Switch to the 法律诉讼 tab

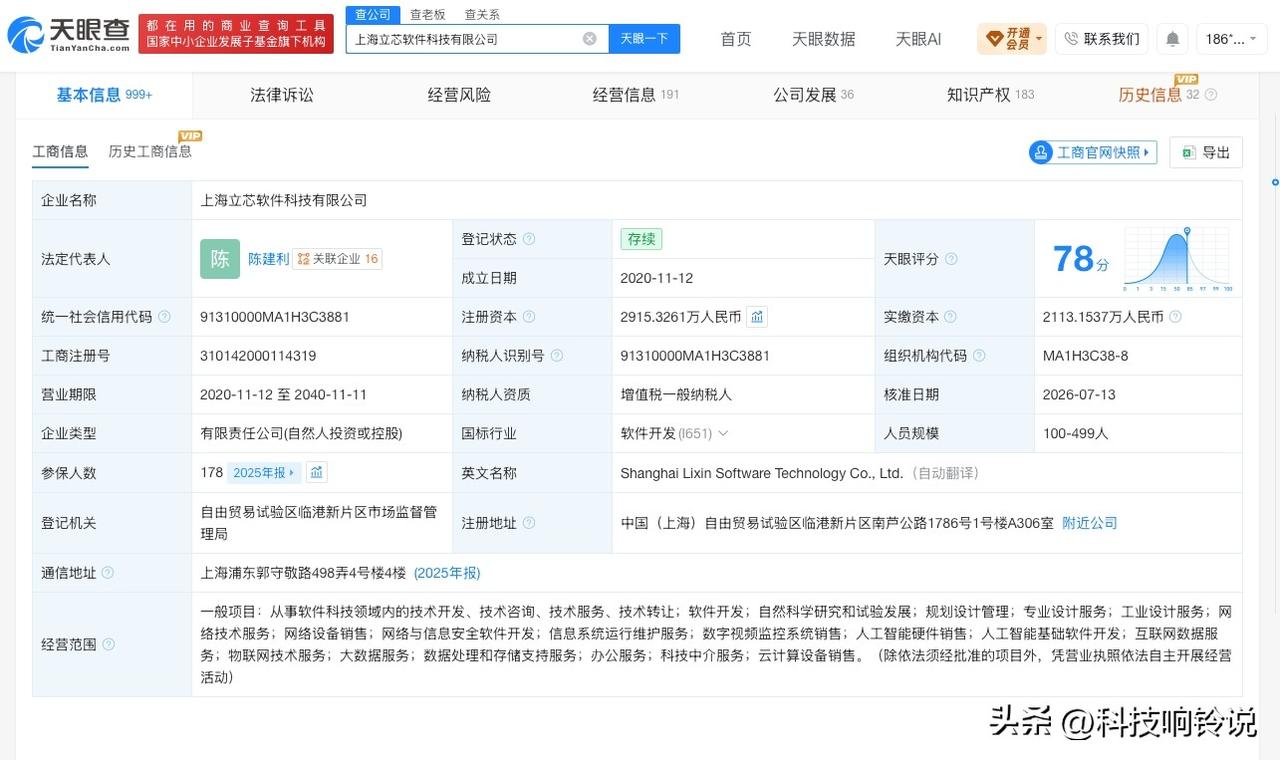[x=282, y=95]
